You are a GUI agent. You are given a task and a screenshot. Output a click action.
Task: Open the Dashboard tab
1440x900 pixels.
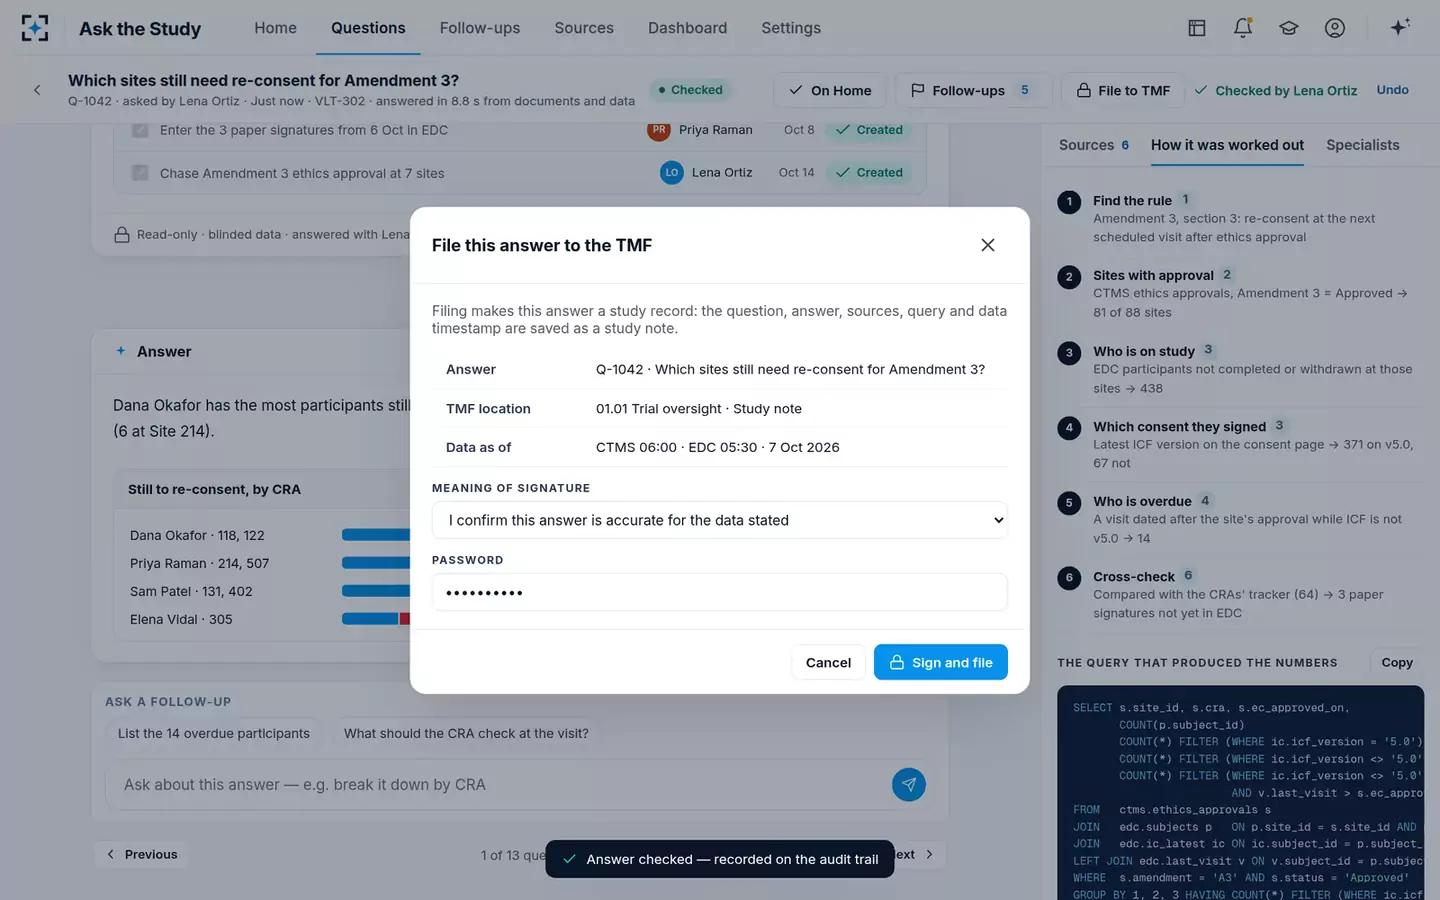(687, 28)
